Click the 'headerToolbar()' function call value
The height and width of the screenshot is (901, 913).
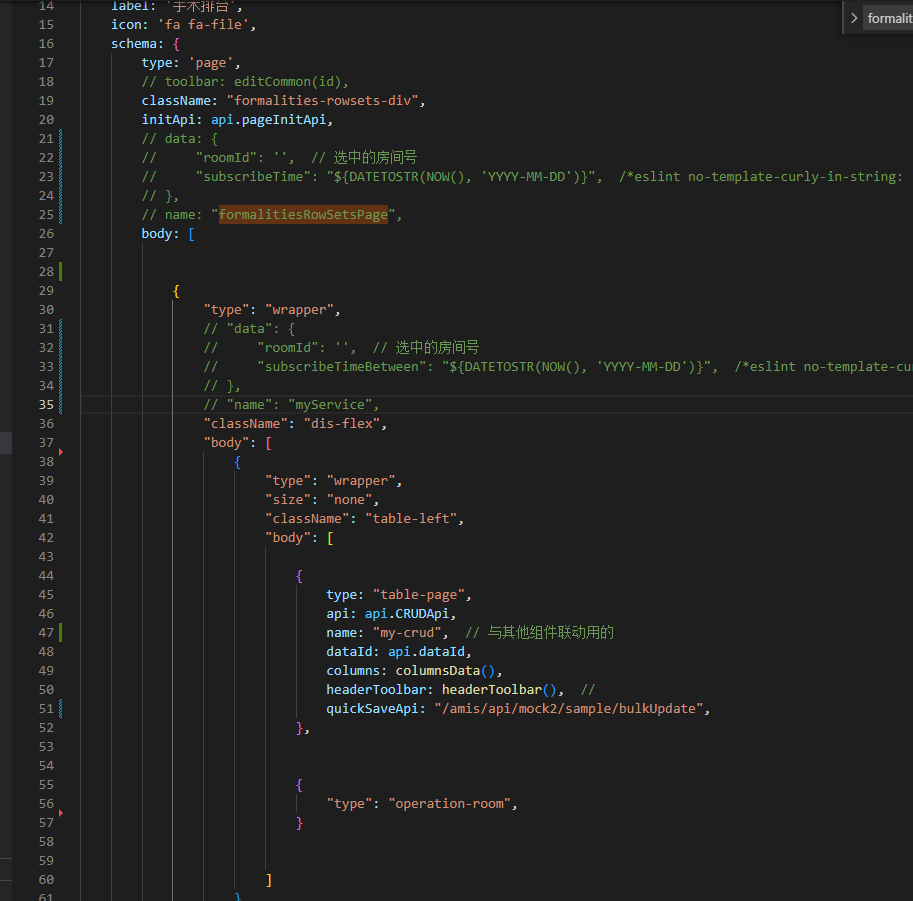[499, 690]
